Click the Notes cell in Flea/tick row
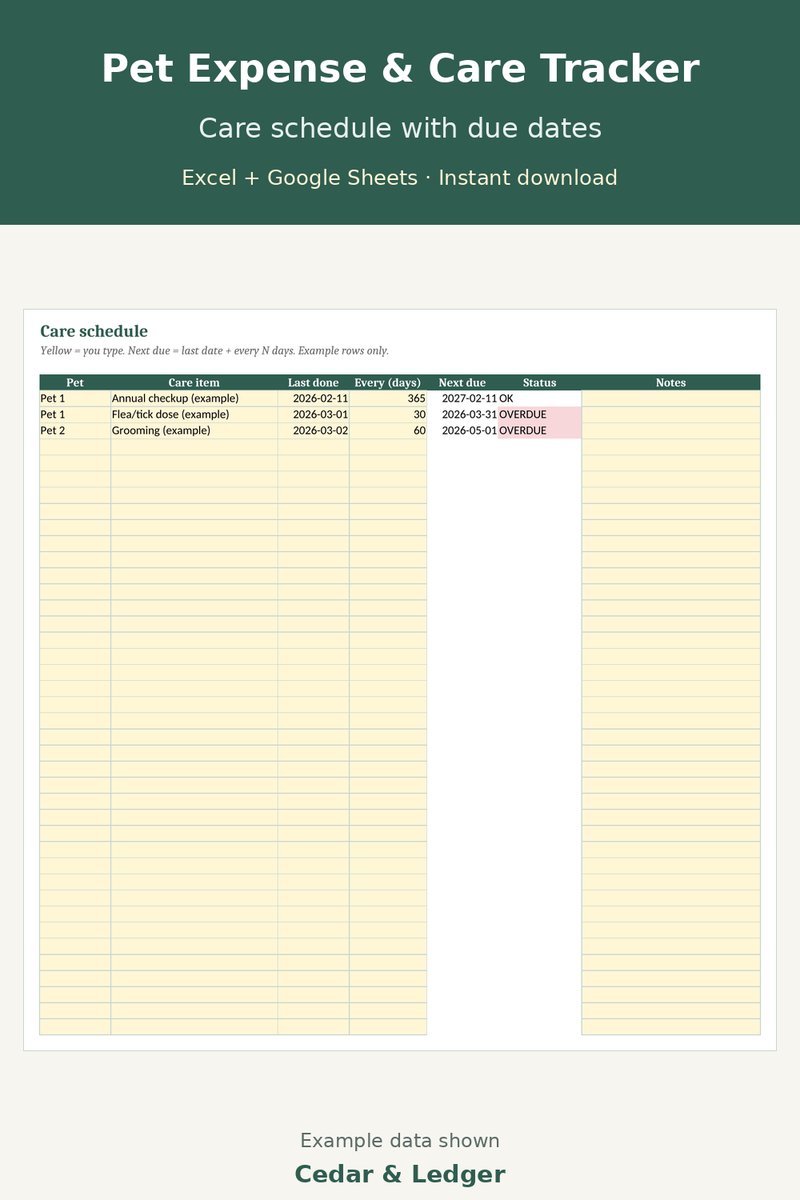This screenshot has height=1200, width=800. pyautogui.click(x=671, y=414)
